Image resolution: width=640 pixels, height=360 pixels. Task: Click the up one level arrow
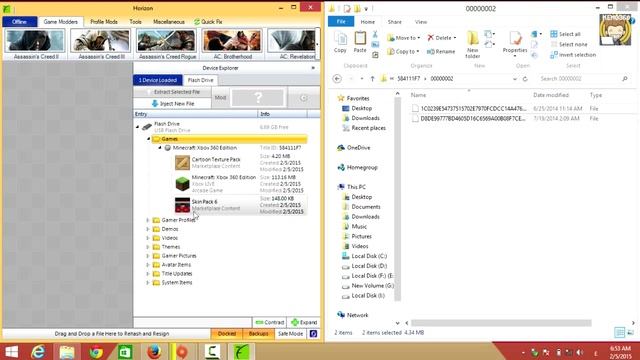coord(372,79)
